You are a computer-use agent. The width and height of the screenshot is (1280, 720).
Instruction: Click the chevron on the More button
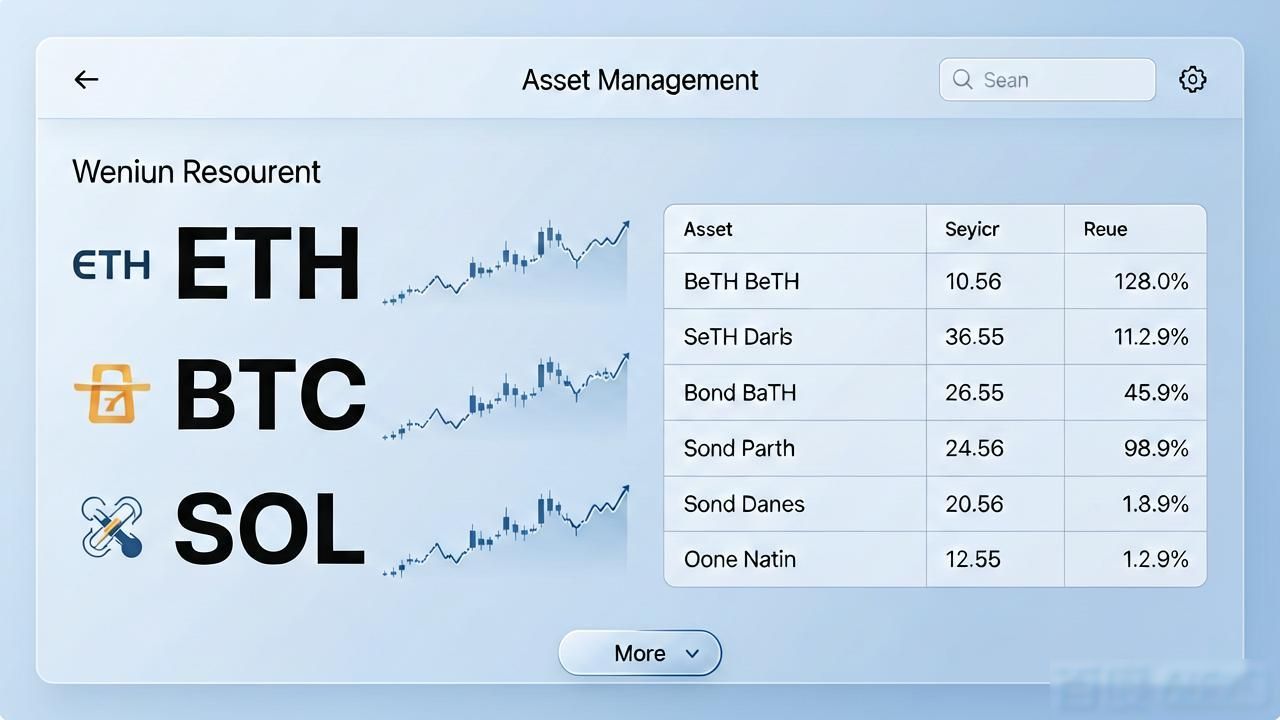[692, 653]
